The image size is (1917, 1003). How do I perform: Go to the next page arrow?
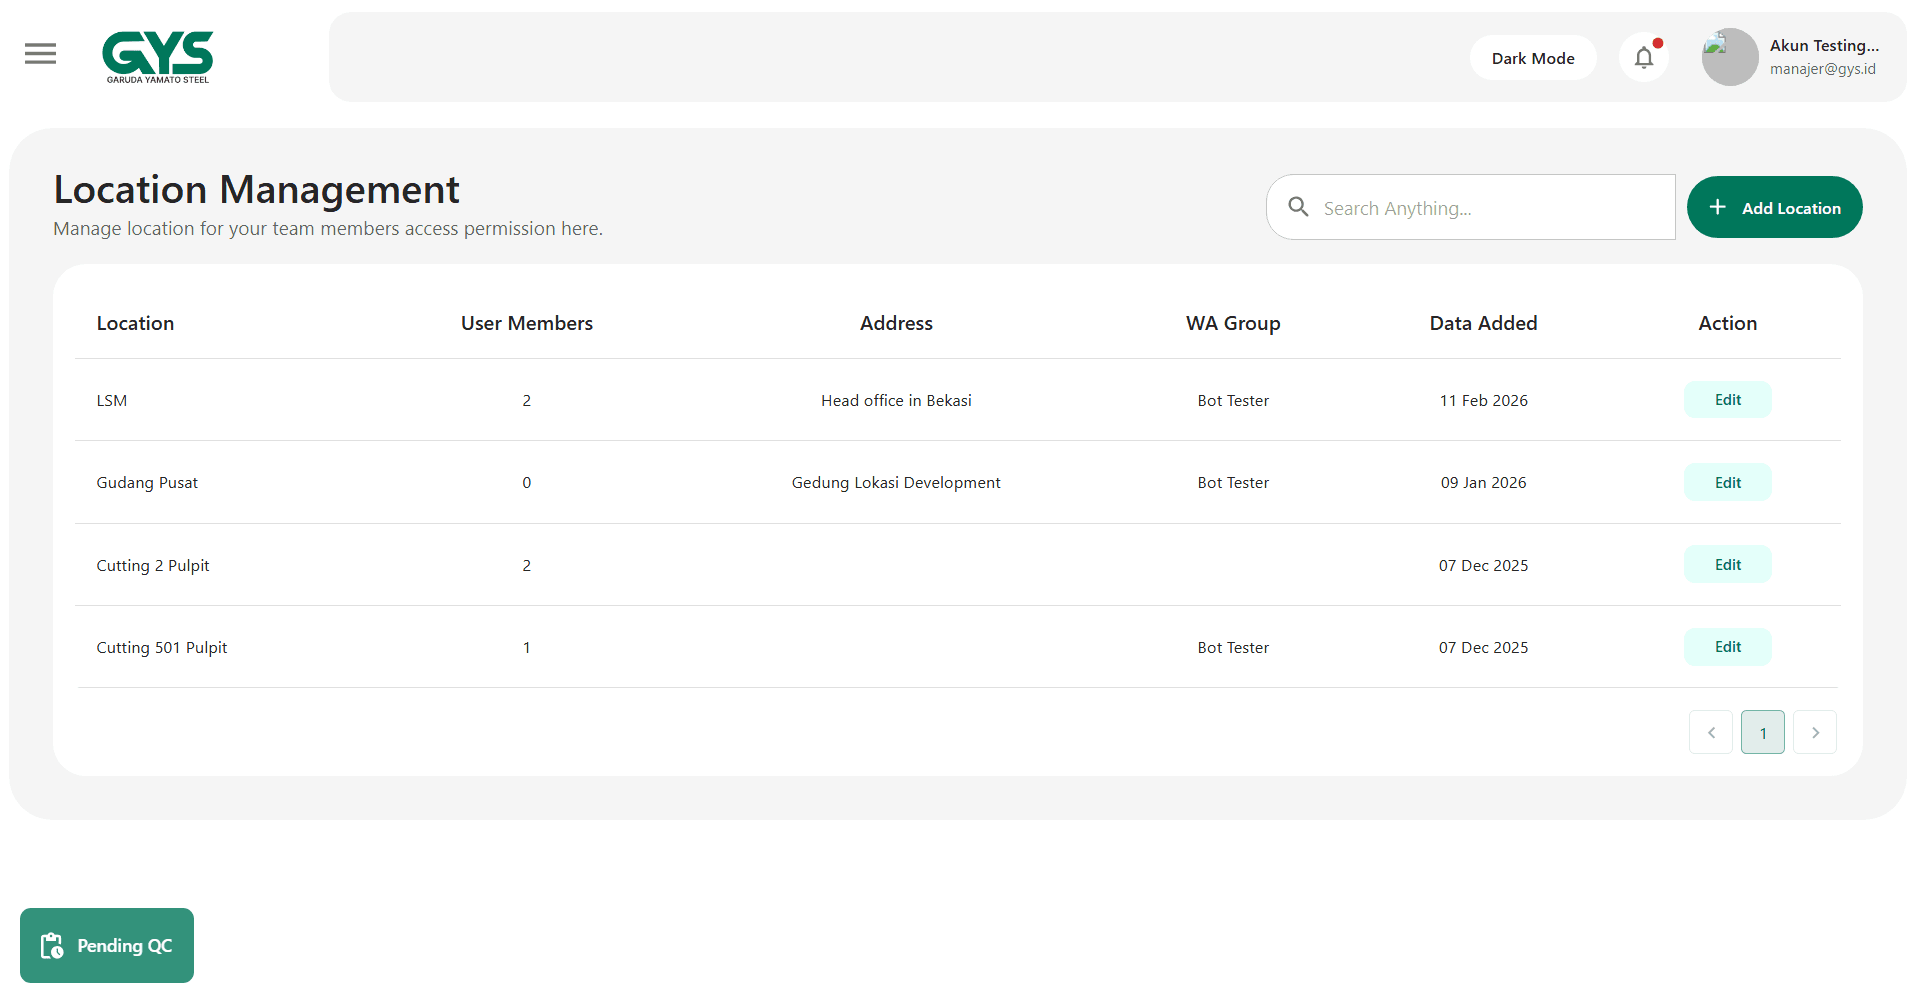click(x=1814, y=733)
